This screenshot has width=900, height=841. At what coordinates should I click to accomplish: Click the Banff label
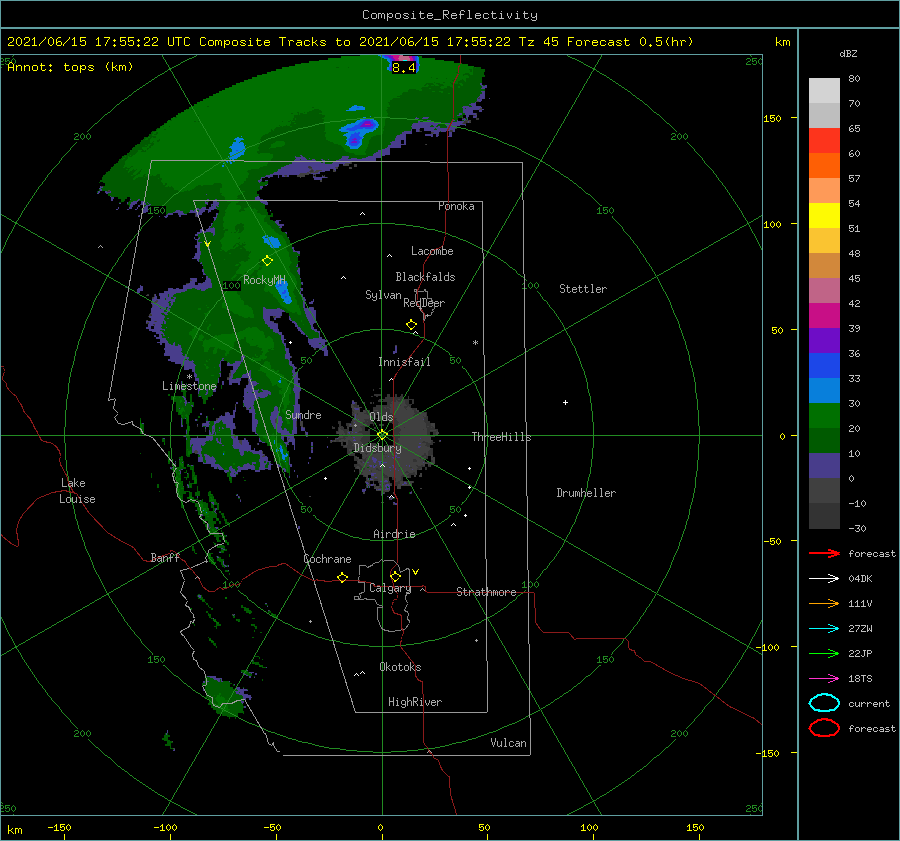(x=165, y=557)
